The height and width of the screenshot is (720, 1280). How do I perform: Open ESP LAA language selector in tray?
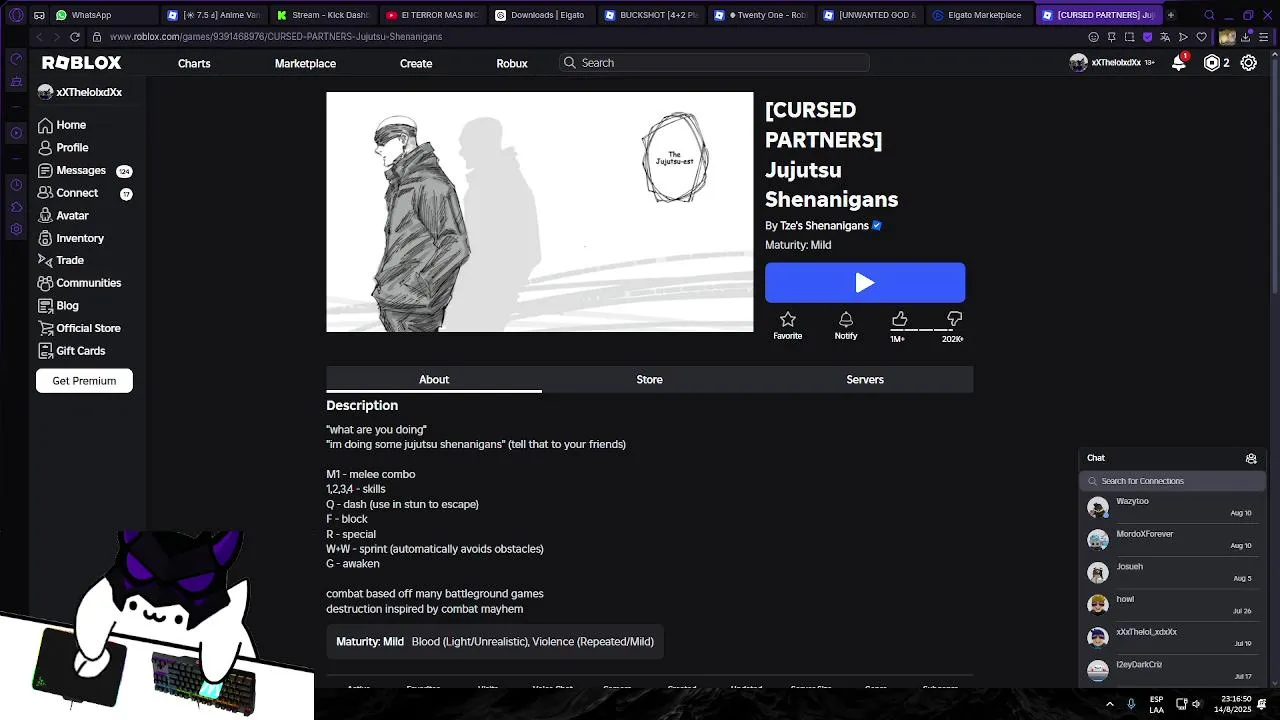1156,704
